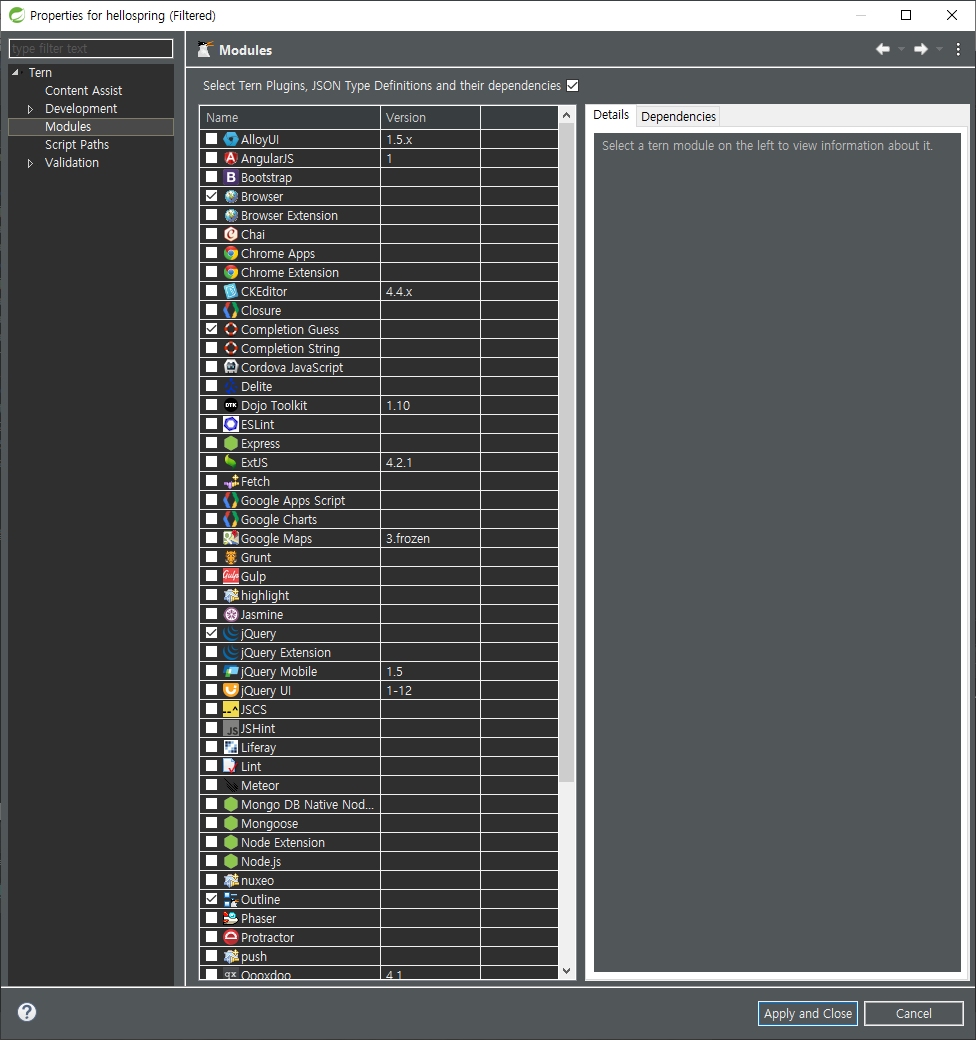Click the Jasmine icon
Viewport: 976px width, 1040px height.
click(231, 614)
